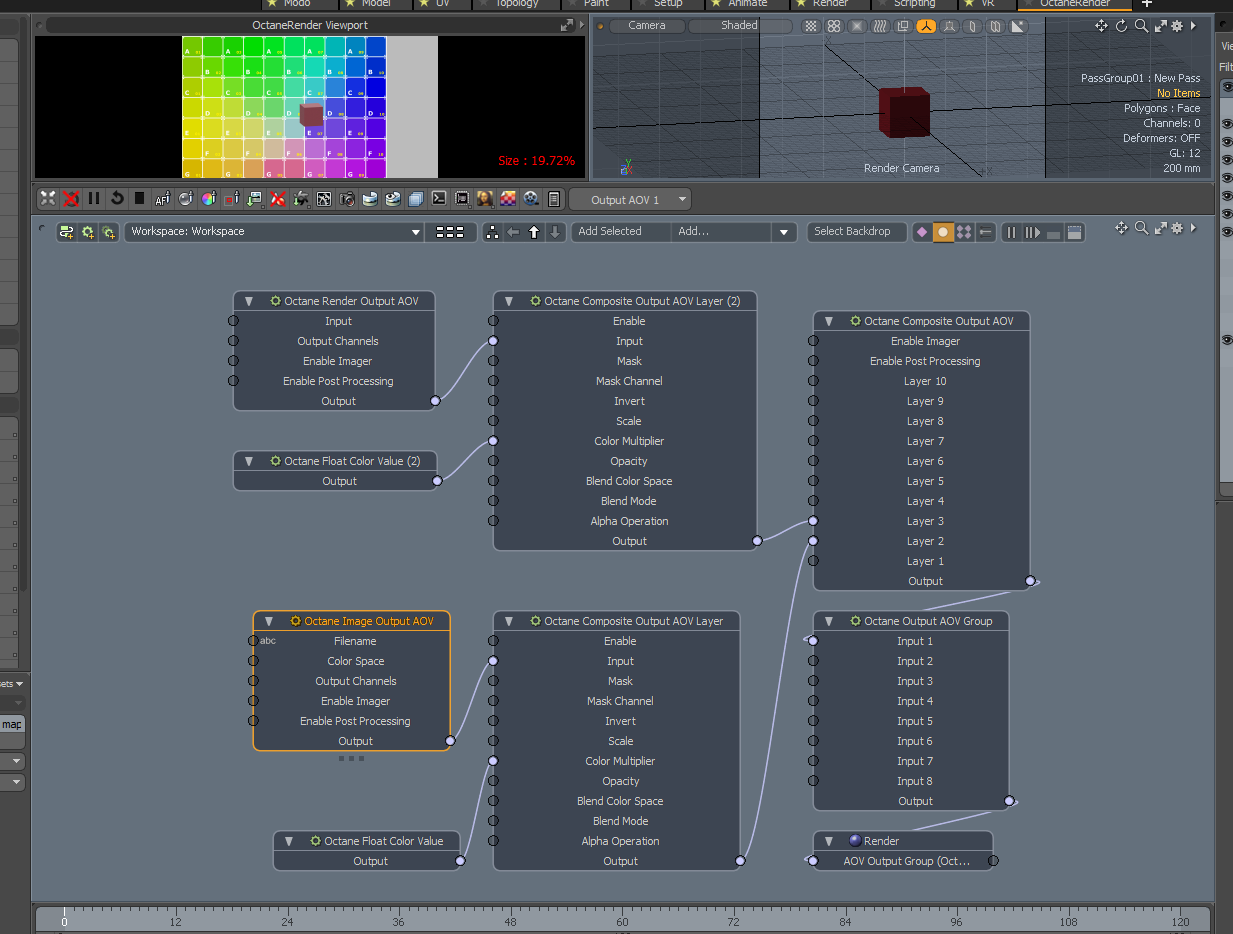The image size is (1233, 934).
Task: Collapse the Render node
Action: pos(828,841)
